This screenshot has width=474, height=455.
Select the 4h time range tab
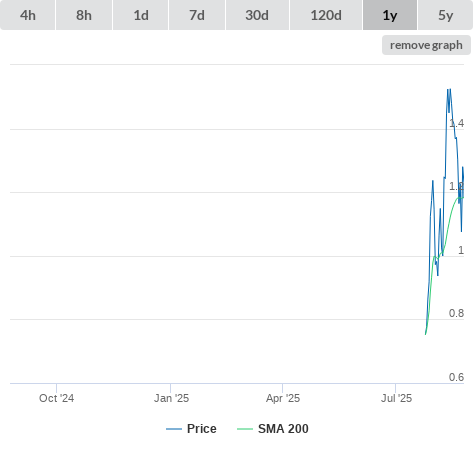point(28,15)
